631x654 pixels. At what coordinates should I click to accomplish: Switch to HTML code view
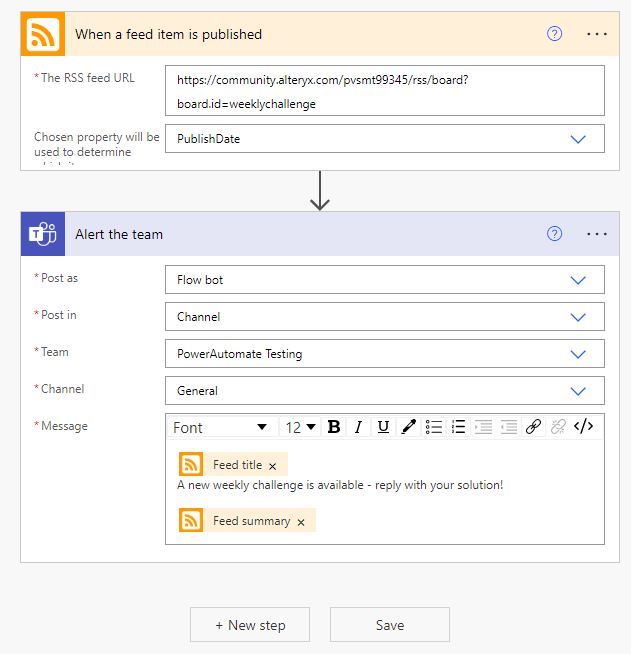583,427
